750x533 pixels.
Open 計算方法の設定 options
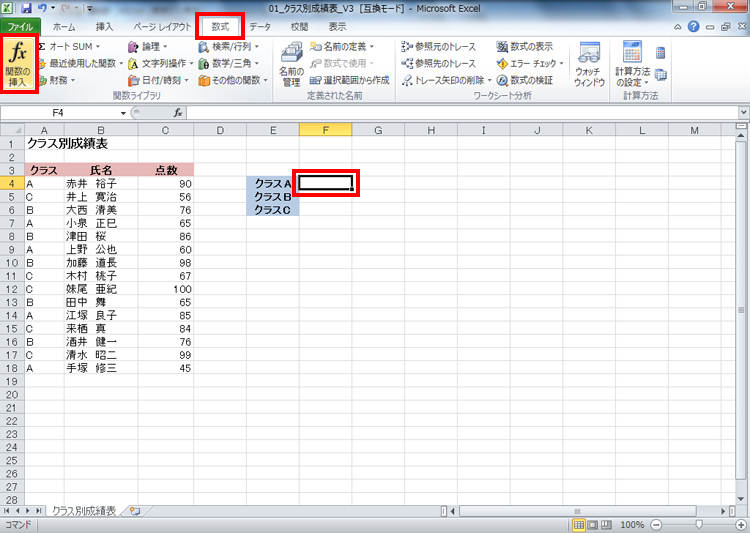[632, 64]
